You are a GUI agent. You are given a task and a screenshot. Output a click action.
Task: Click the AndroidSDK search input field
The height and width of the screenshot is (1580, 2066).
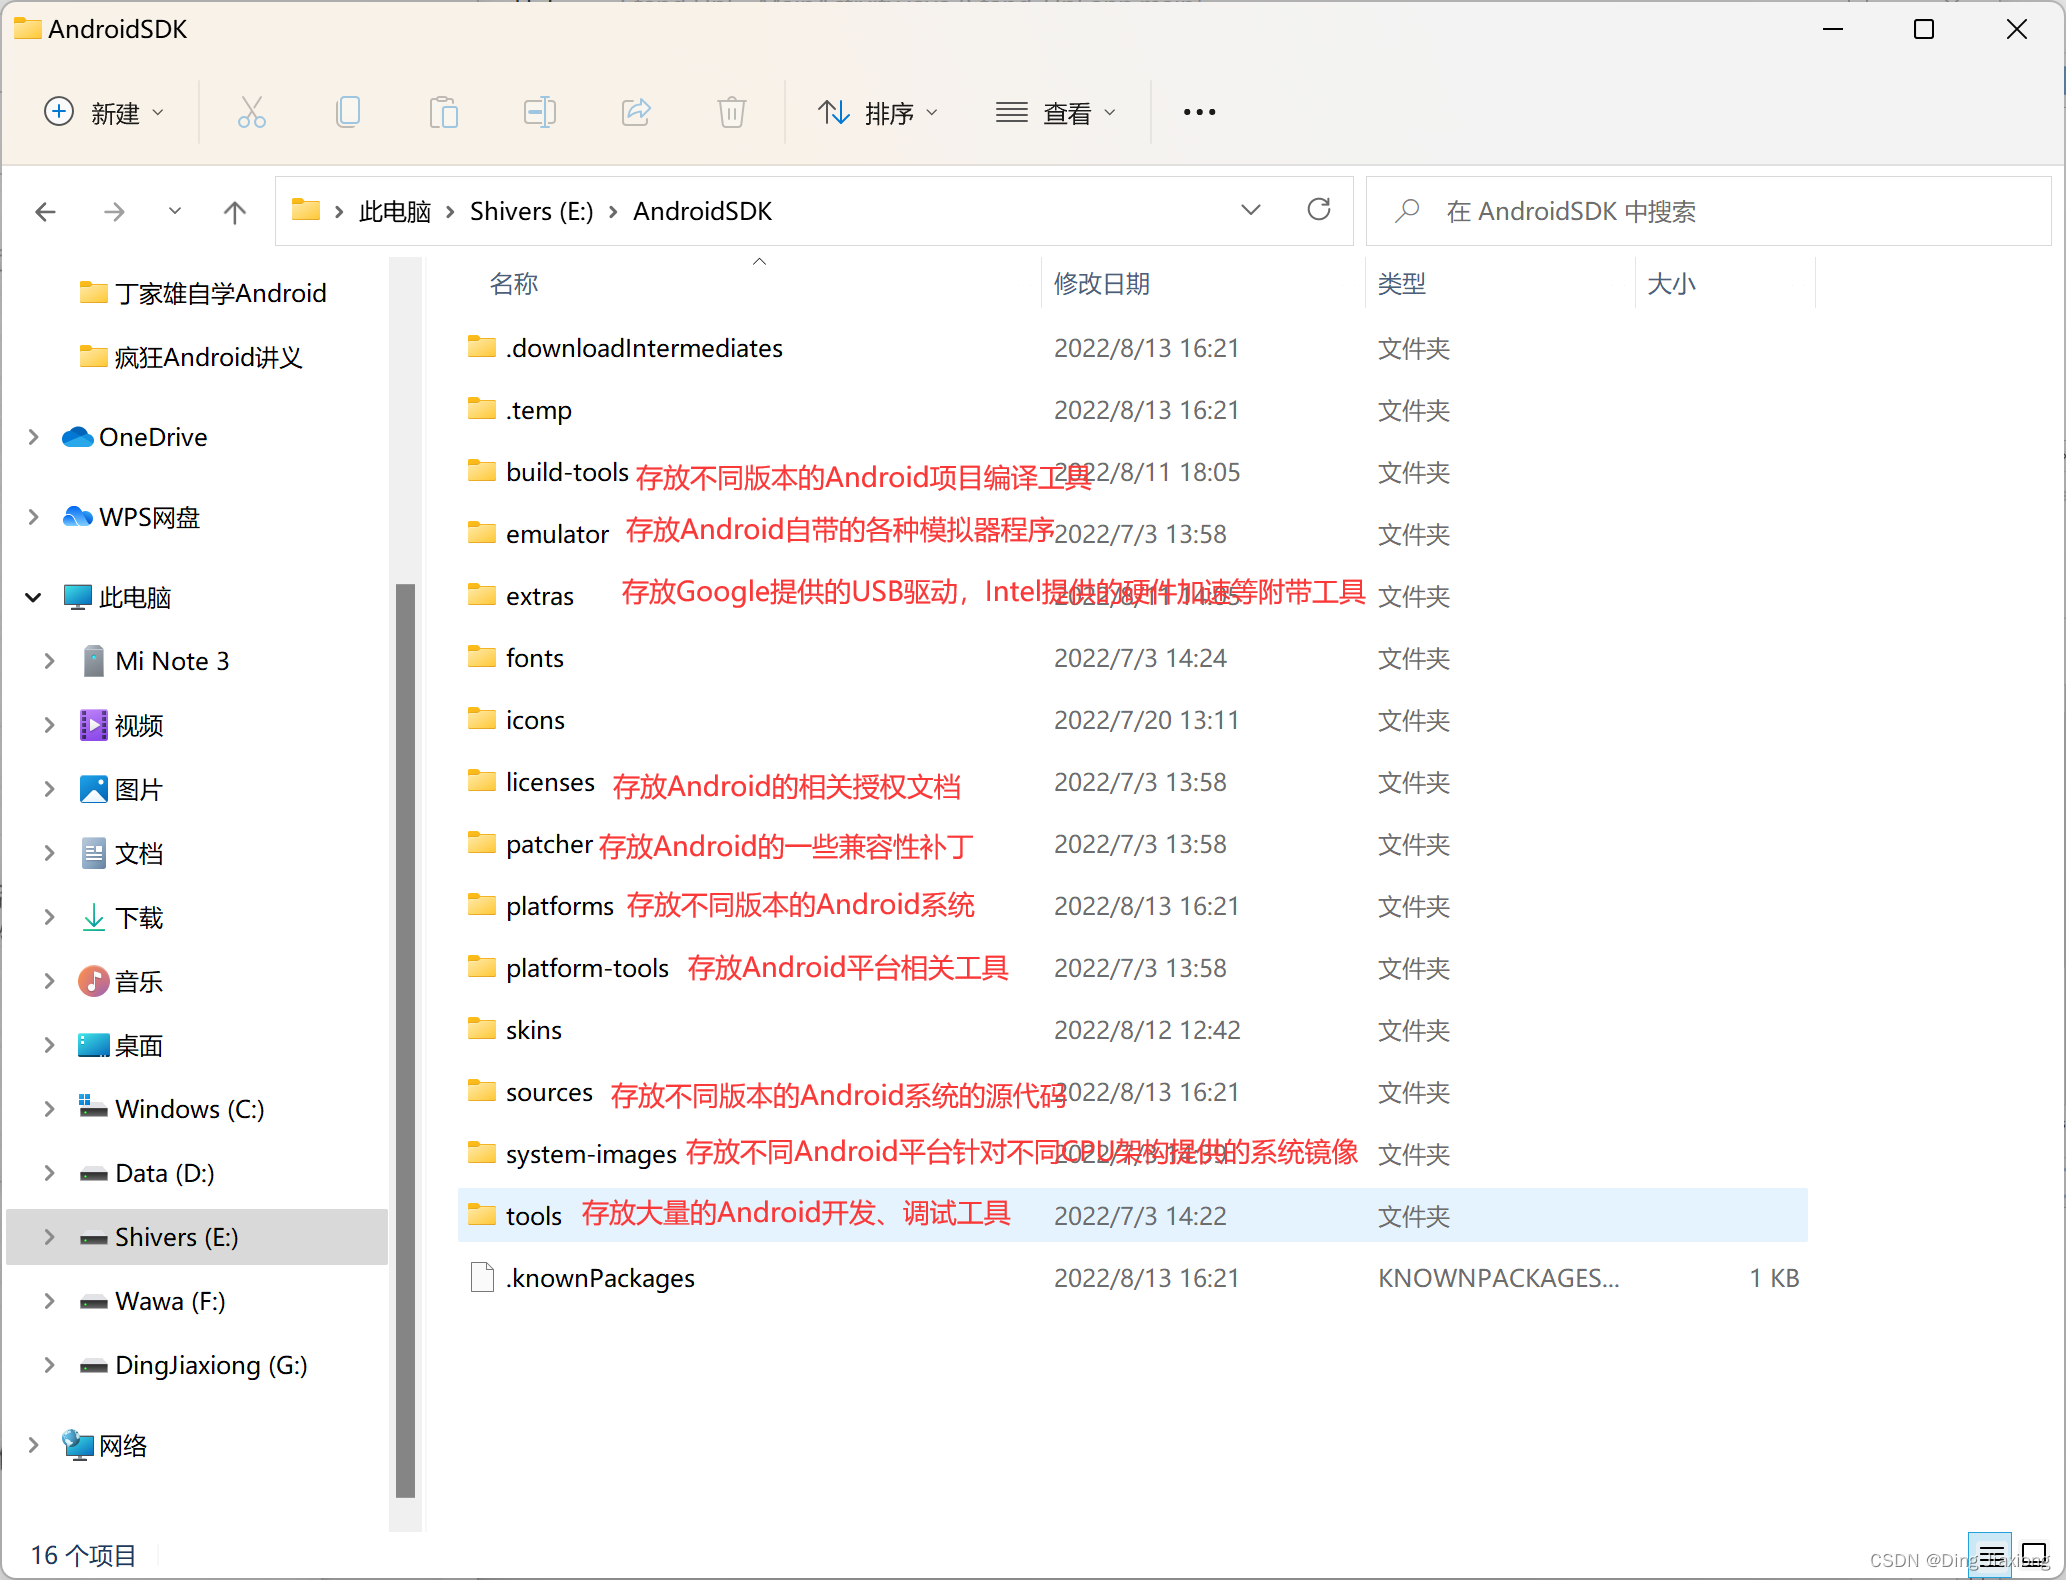(1709, 211)
